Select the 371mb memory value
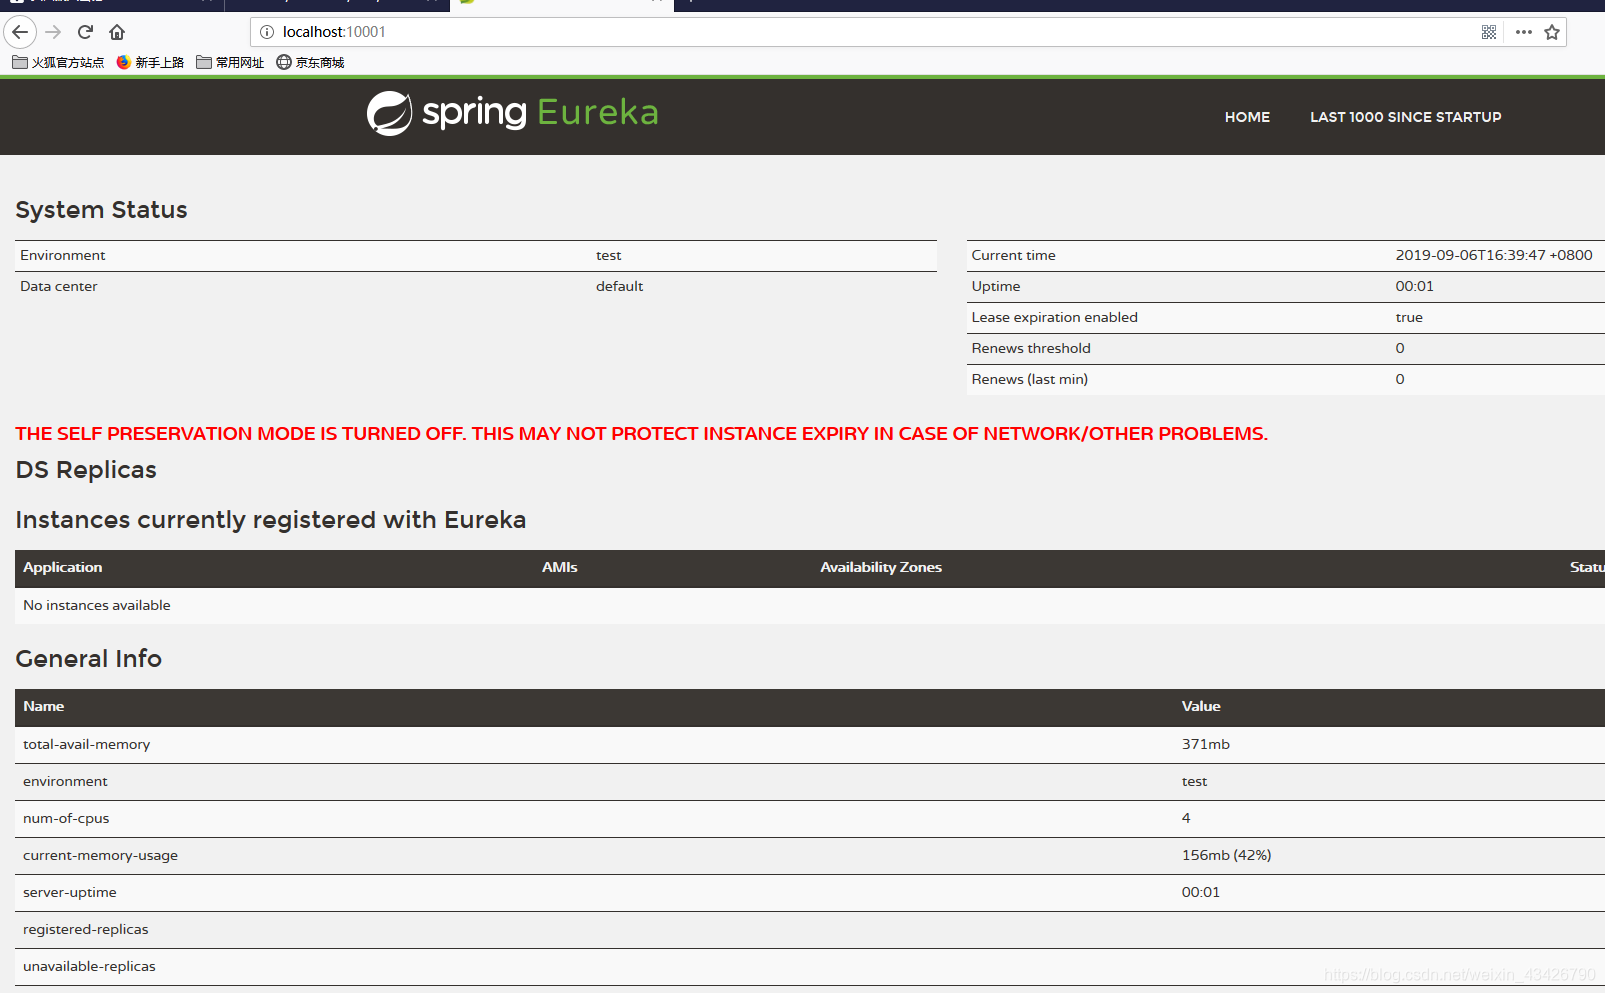The height and width of the screenshot is (993, 1605). pyautogui.click(x=1205, y=744)
